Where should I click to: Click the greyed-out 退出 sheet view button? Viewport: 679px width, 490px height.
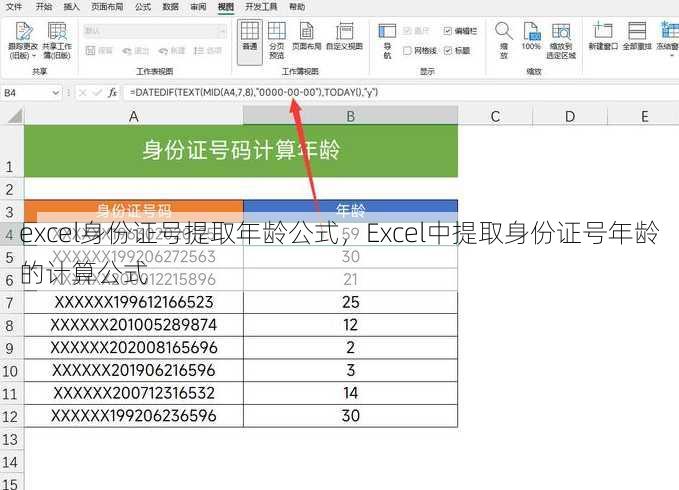tap(136, 51)
